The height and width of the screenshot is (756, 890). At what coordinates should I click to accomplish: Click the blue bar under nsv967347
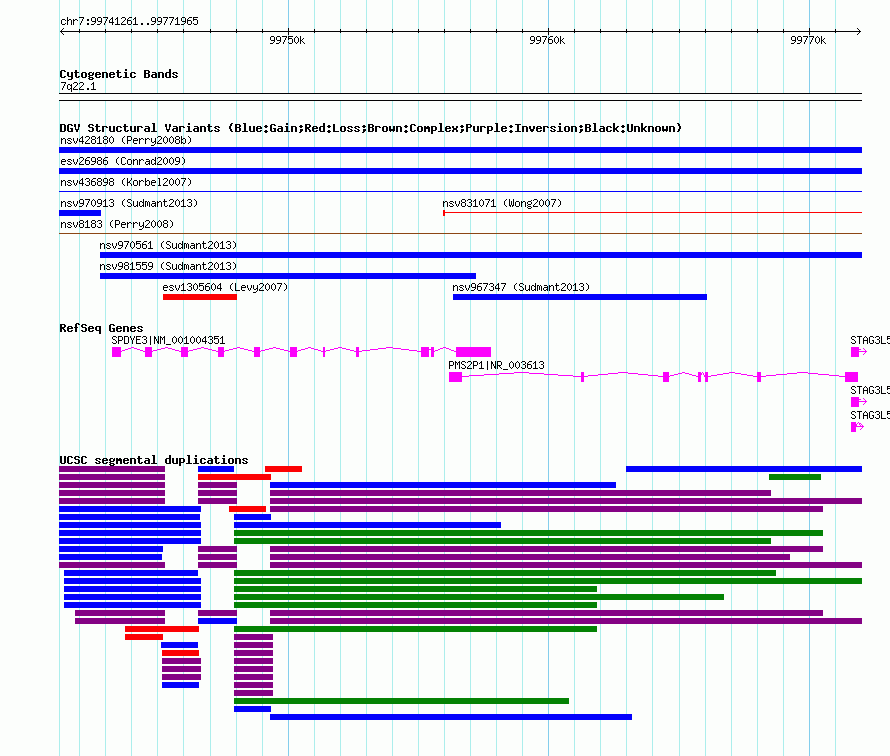pyautogui.click(x=580, y=297)
